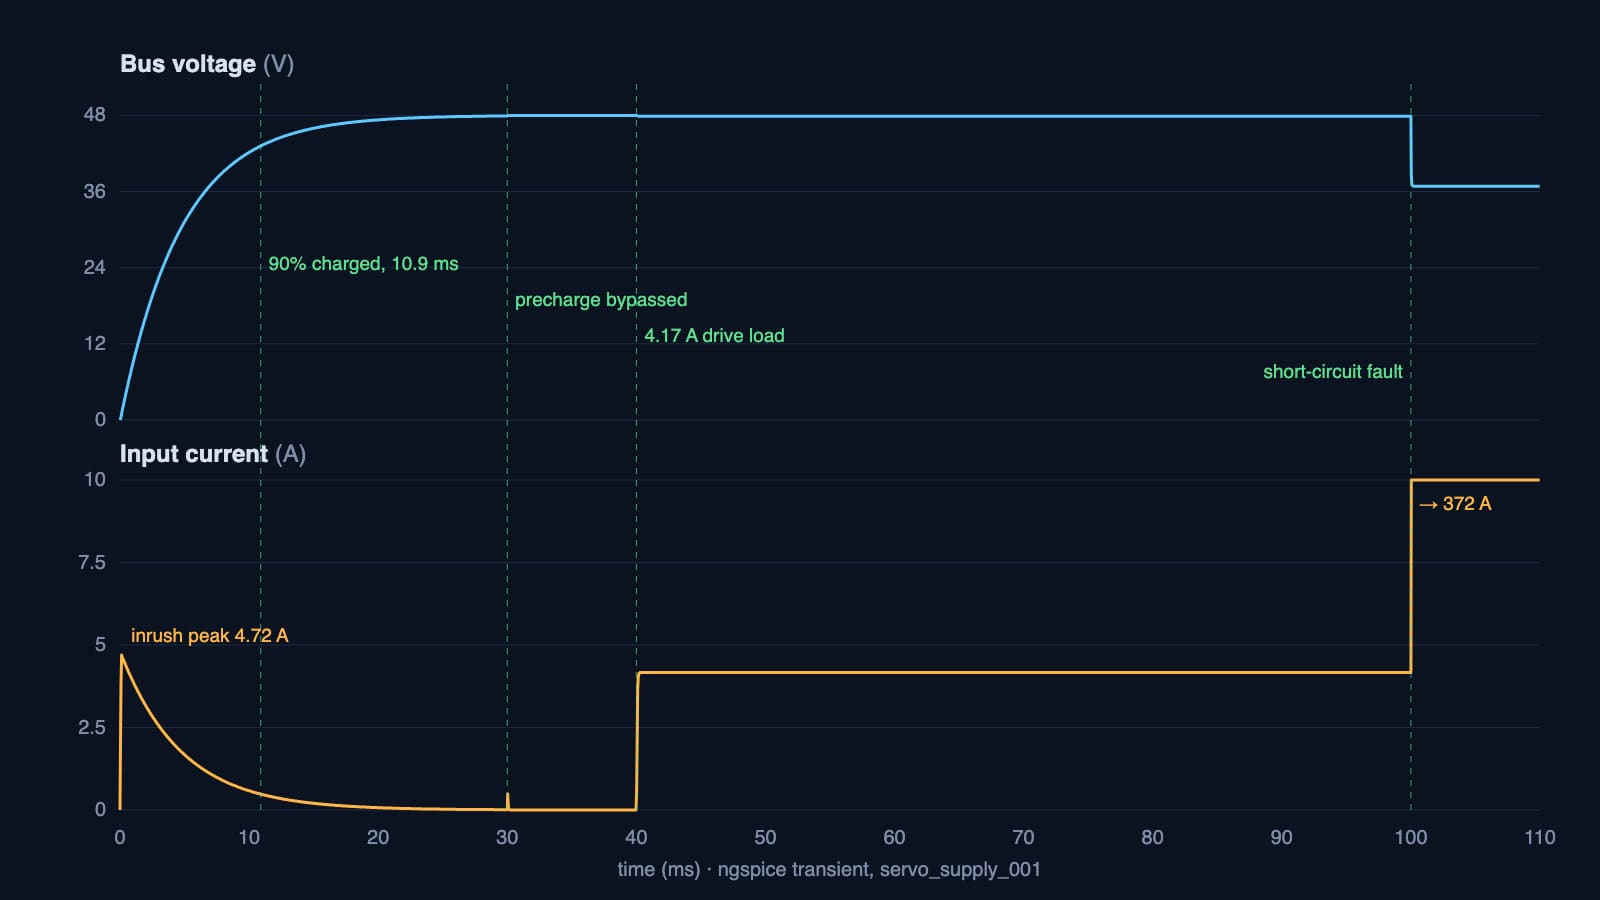Click the time axis tick 90

pyautogui.click(x=1281, y=837)
